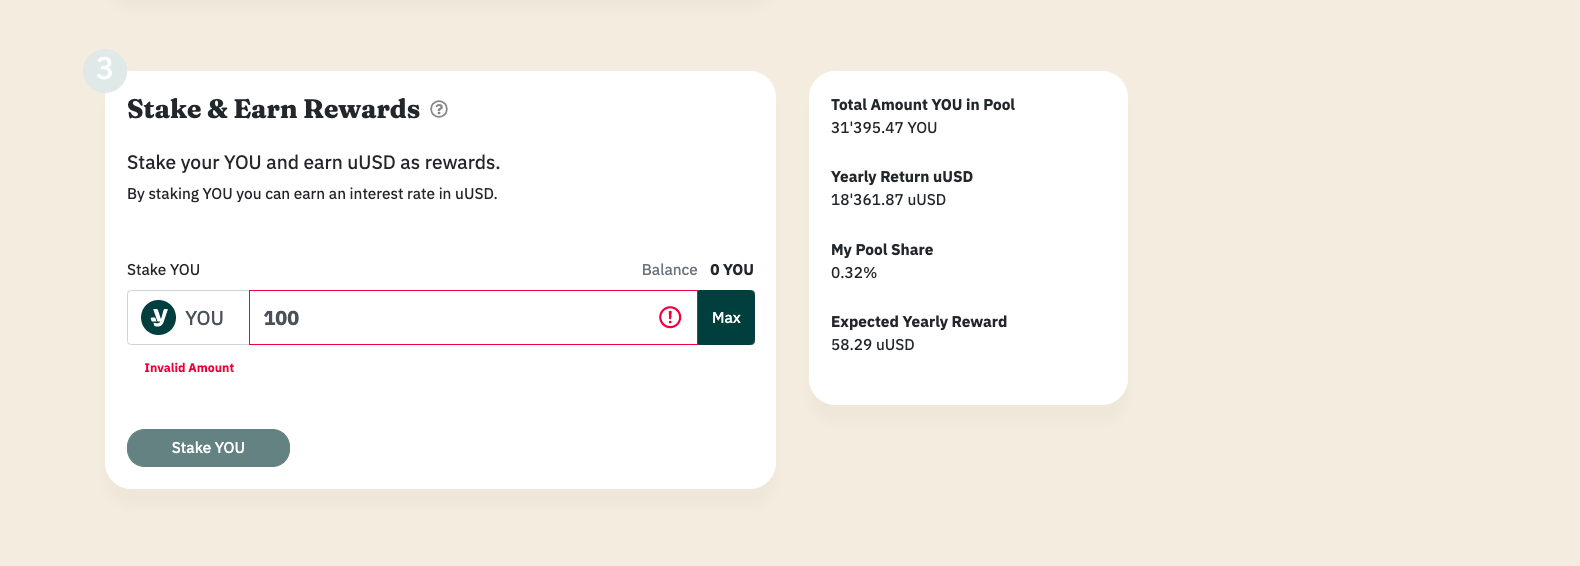Click the help question mark icon
The height and width of the screenshot is (566, 1580).
[439, 109]
